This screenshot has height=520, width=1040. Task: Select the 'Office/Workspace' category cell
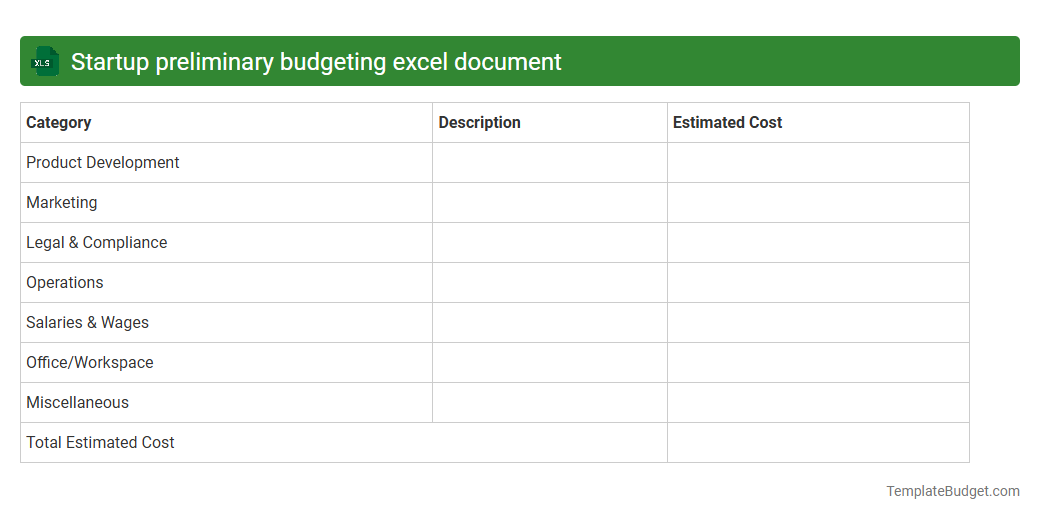(226, 363)
